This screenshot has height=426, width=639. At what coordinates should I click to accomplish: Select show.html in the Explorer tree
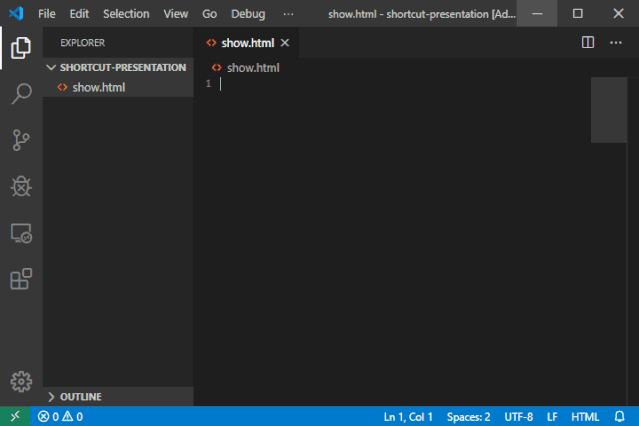pos(118,87)
